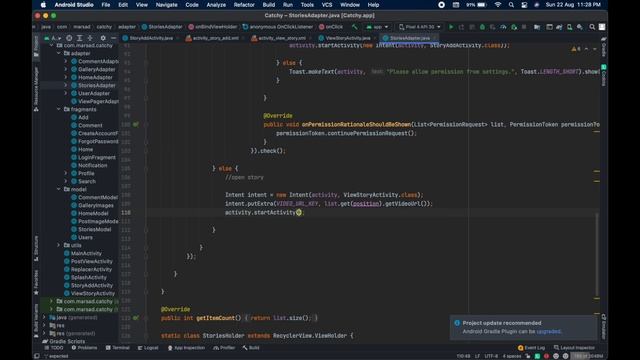
Task: Click the grey Stop square in toolbar
Action: pos(524,27)
